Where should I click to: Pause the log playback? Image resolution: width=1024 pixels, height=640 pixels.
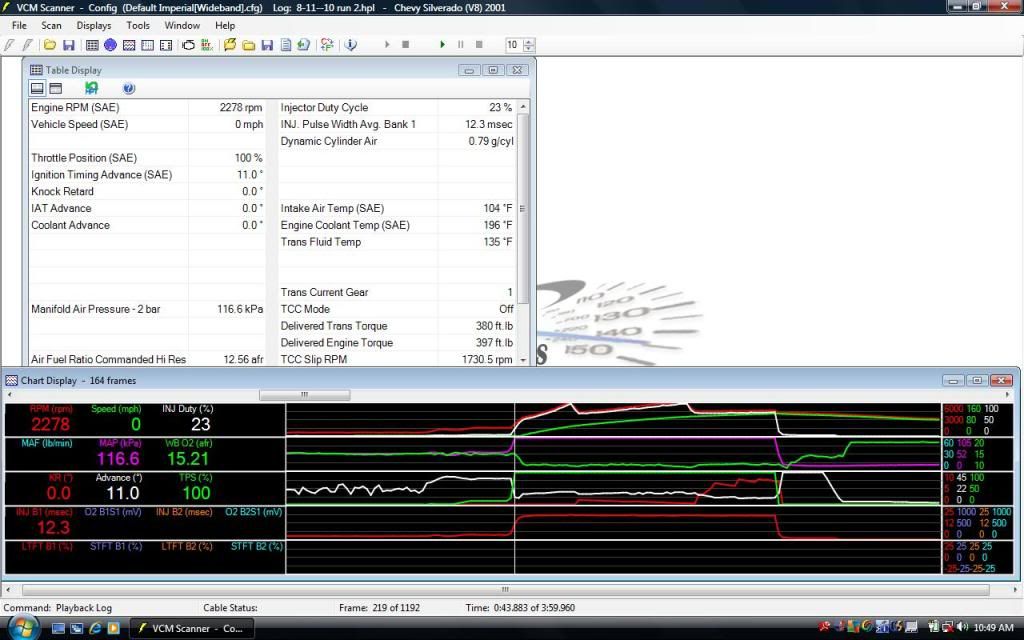[x=461, y=45]
